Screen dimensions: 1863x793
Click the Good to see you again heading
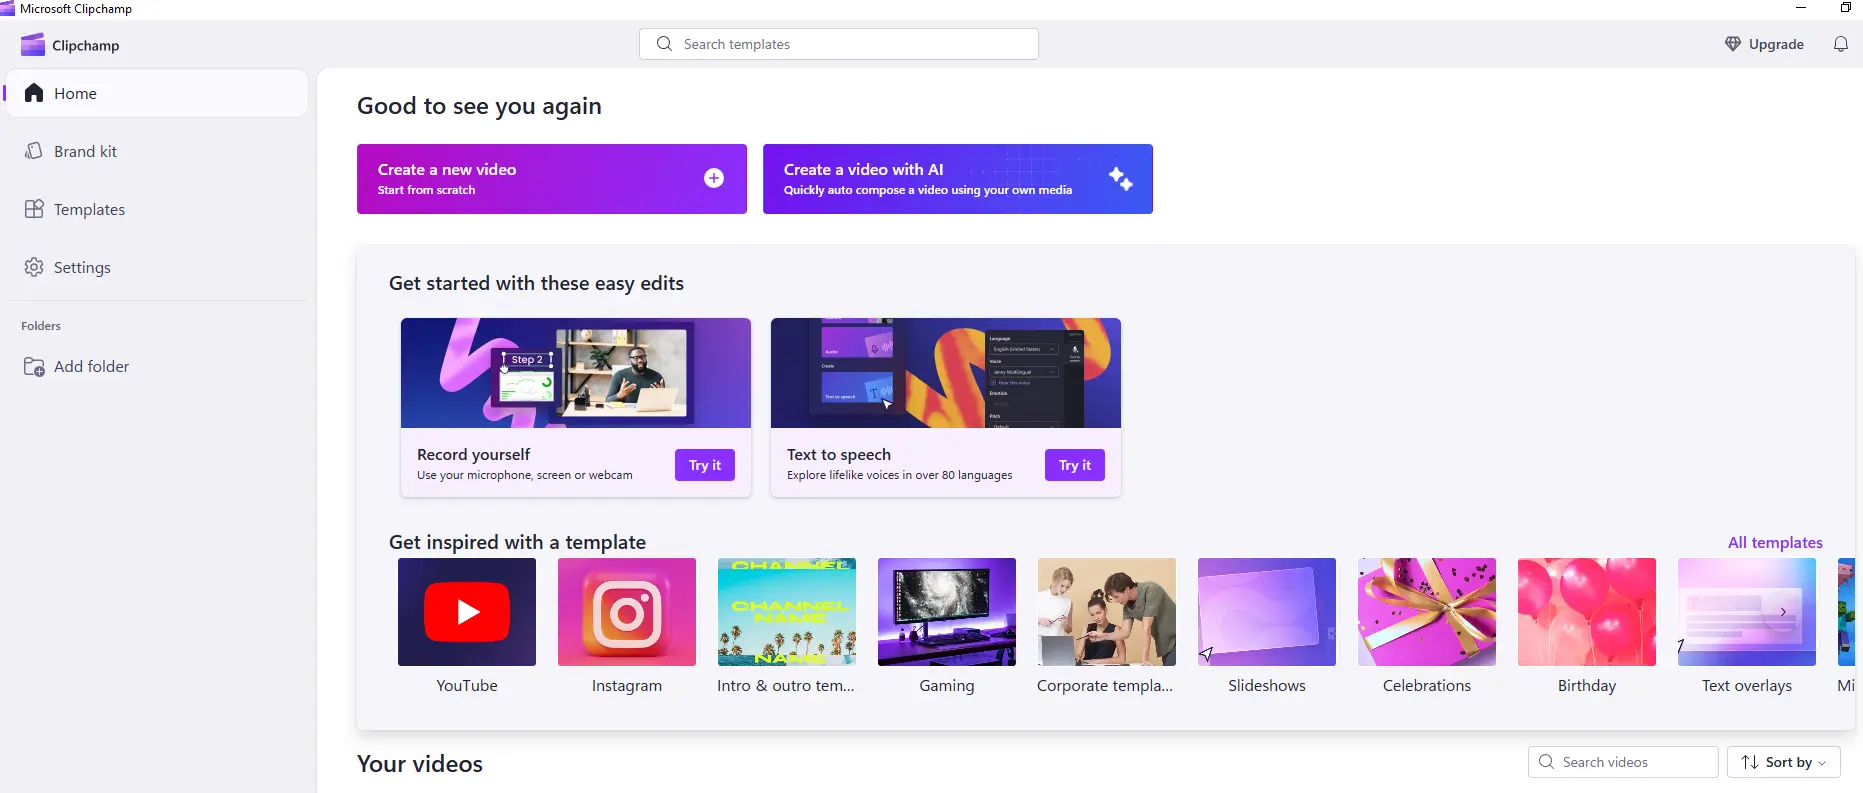click(x=479, y=106)
